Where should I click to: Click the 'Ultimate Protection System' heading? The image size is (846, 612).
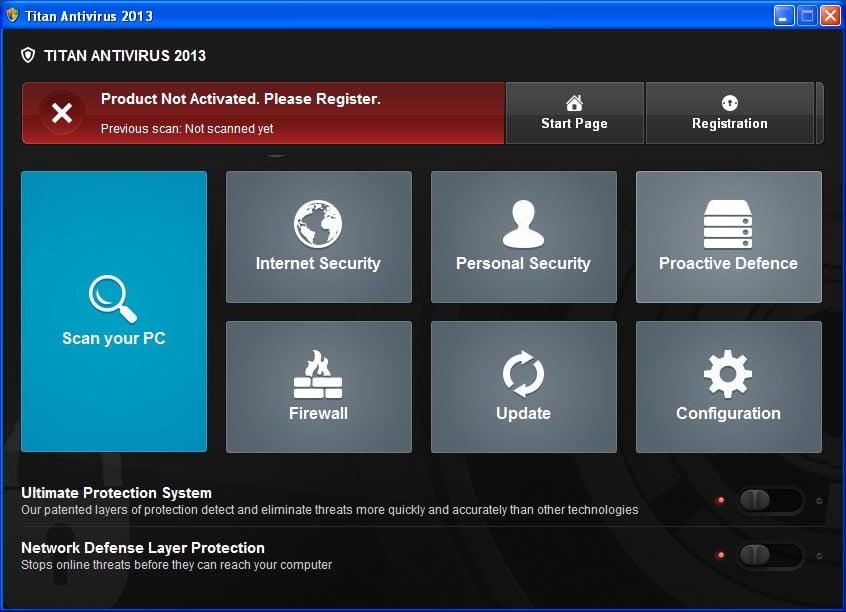coord(116,493)
